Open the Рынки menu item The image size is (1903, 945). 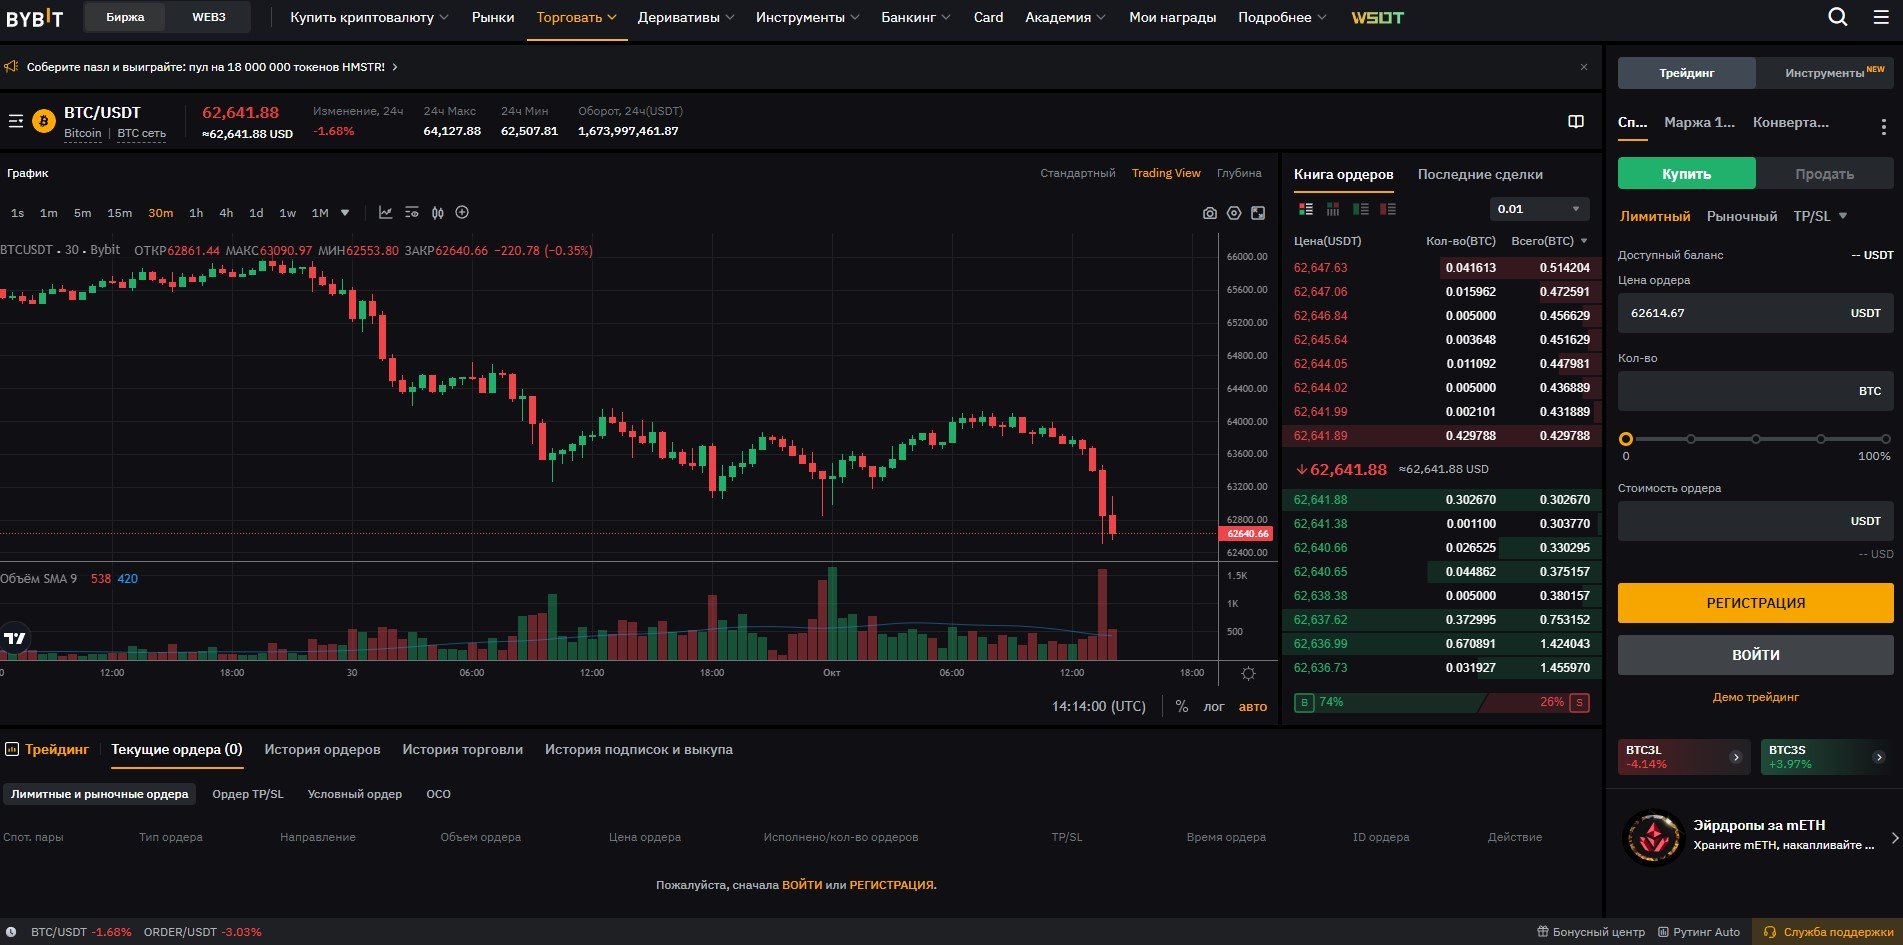point(493,17)
